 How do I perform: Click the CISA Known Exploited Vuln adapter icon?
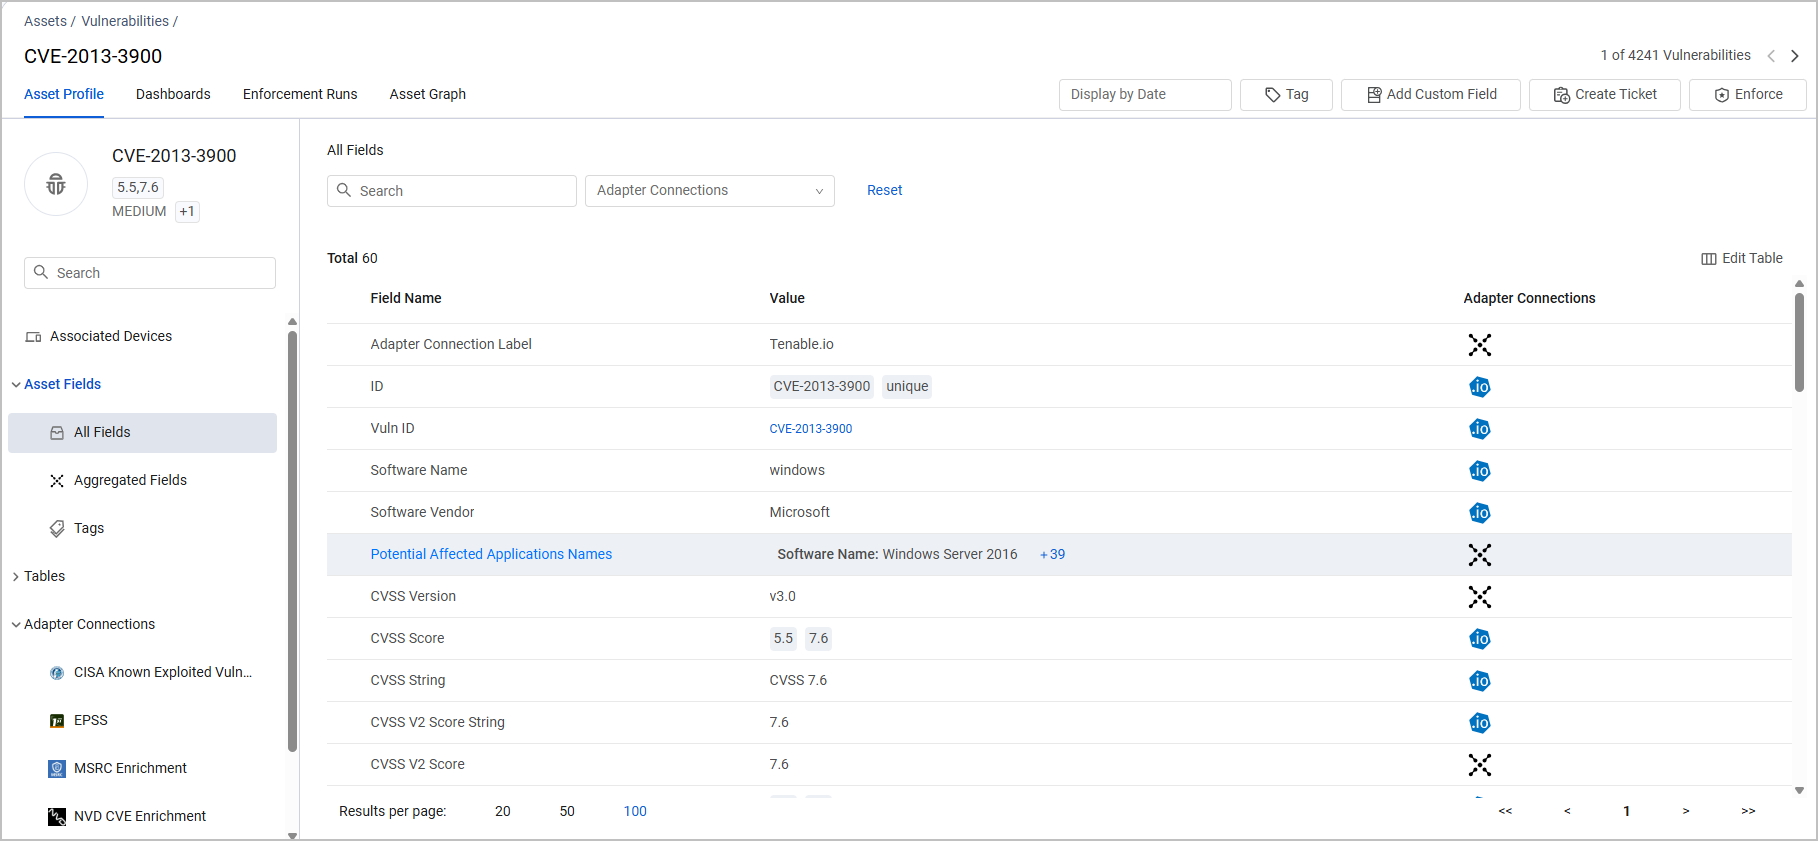coord(57,673)
